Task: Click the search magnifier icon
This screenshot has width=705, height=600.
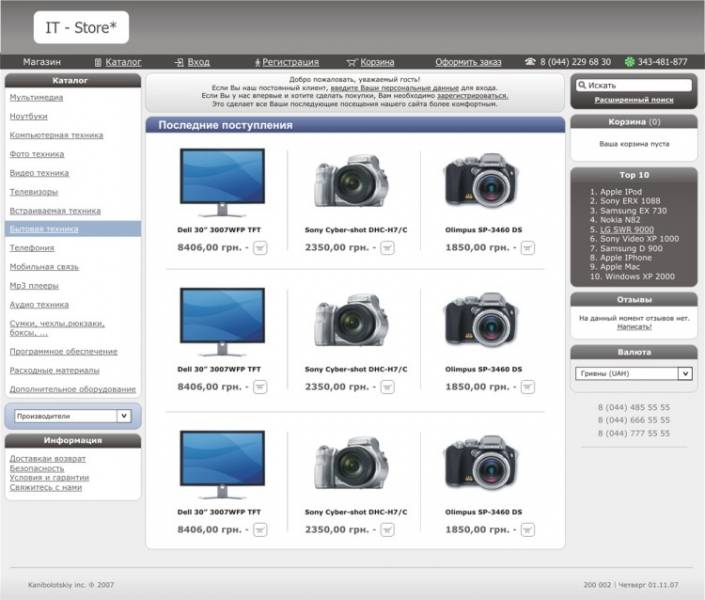Action: click(x=582, y=85)
